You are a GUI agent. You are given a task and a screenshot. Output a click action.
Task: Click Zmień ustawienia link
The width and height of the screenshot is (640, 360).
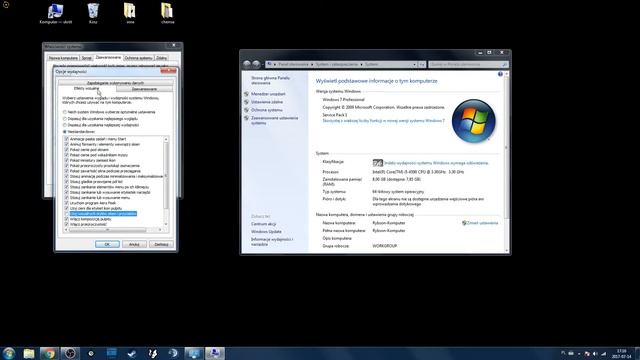482,223
